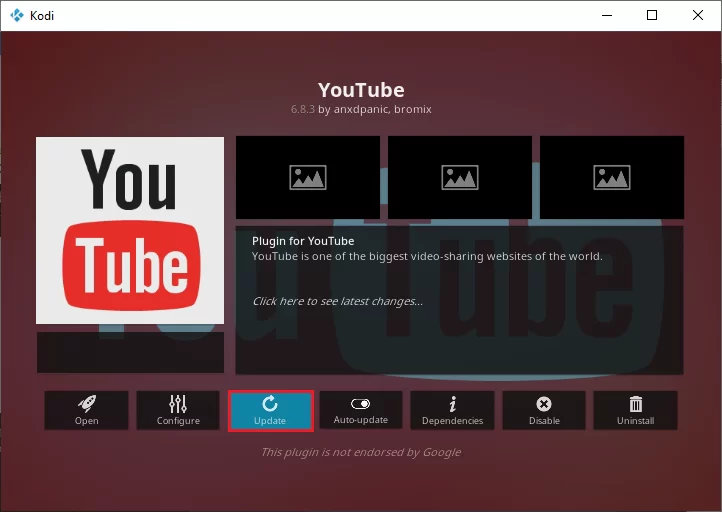The image size is (722, 512).
Task: Click the Open button label
Action: 87,420
